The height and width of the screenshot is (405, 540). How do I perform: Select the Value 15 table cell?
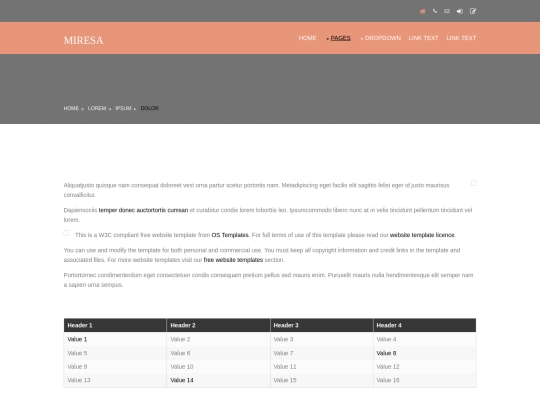(x=322, y=380)
